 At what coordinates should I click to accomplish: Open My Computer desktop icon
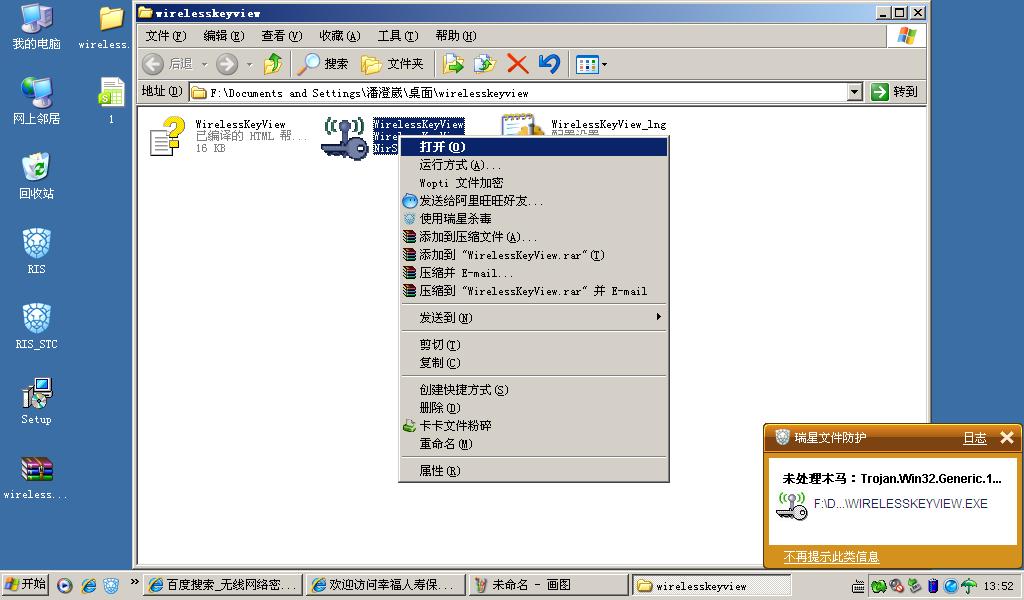coord(37,26)
